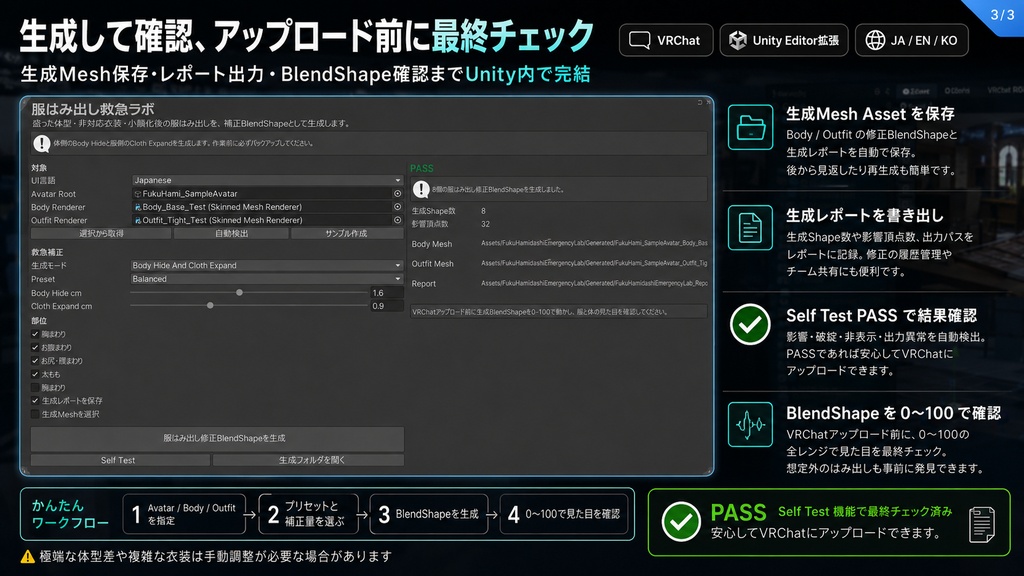The height and width of the screenshot is (576, 1024).
Task: Open the Preset dropdown showing Balanced
Action: 267,279
